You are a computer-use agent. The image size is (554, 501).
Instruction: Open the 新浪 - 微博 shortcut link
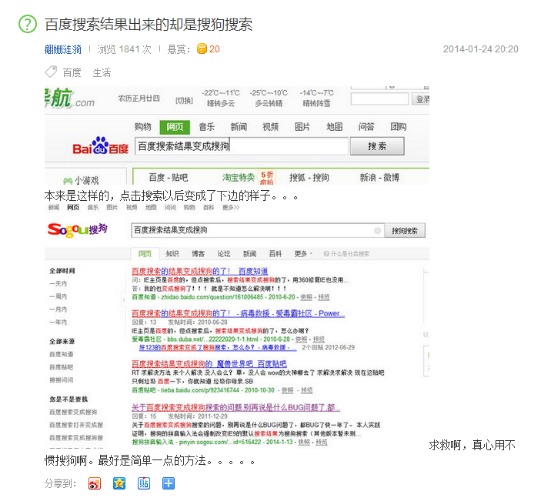pos(379,177)
